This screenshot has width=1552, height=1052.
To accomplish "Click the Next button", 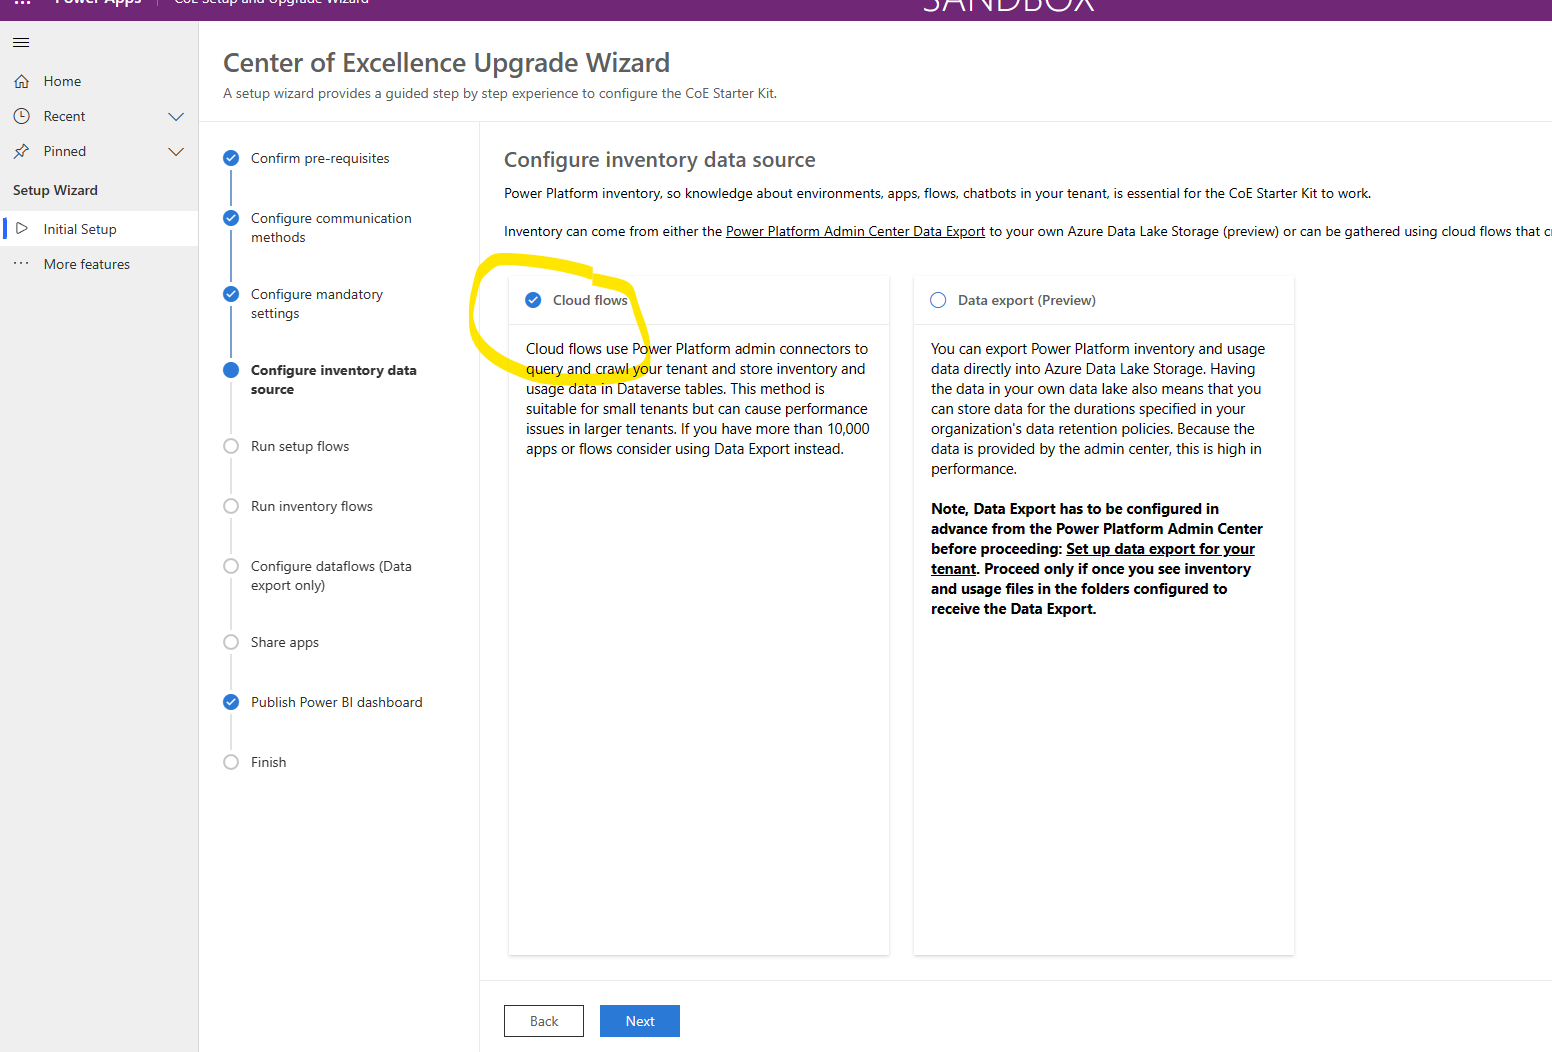I will pyautogui.click(x=639, y=1020).
